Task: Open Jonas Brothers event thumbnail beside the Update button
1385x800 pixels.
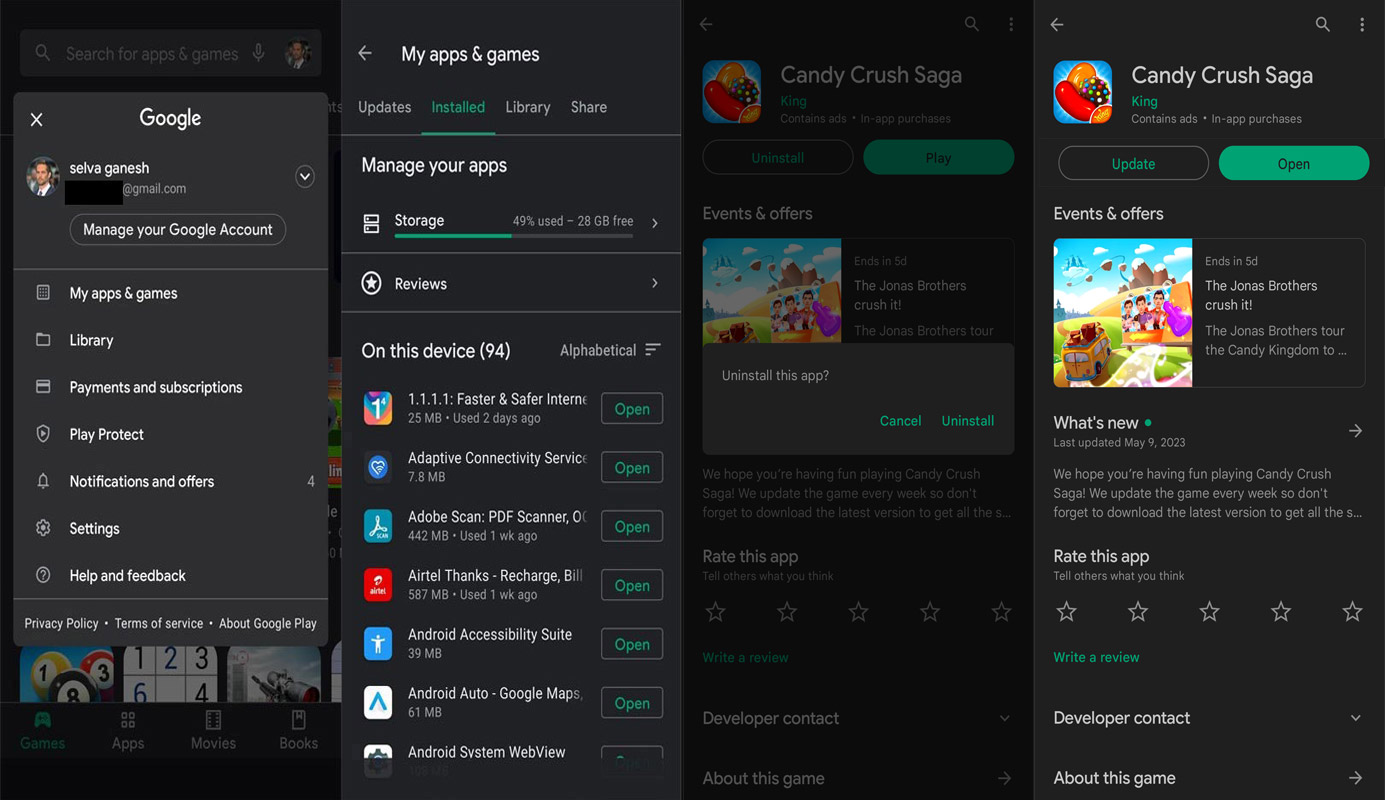Action: click(1123, 313)
